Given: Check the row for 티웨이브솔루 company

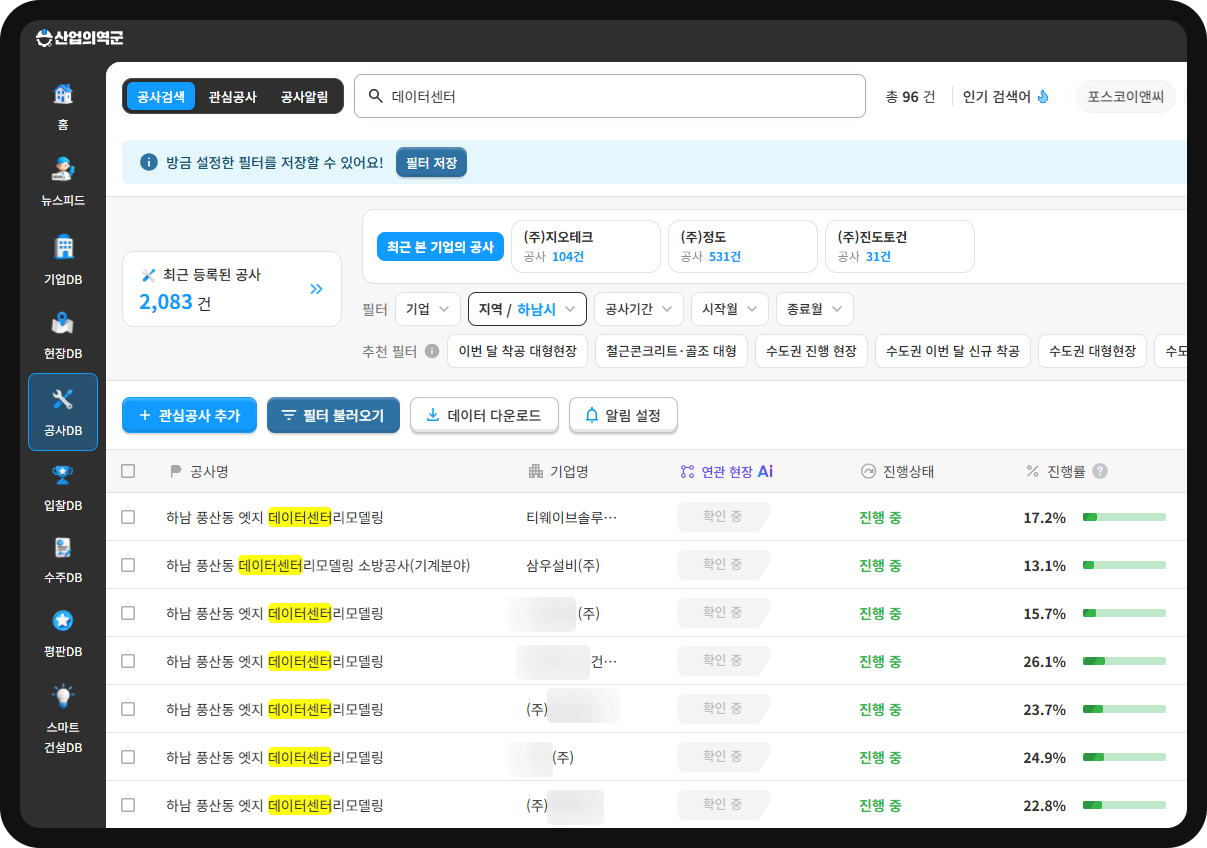Looking at the screenshot, I should tap(128, 517).
